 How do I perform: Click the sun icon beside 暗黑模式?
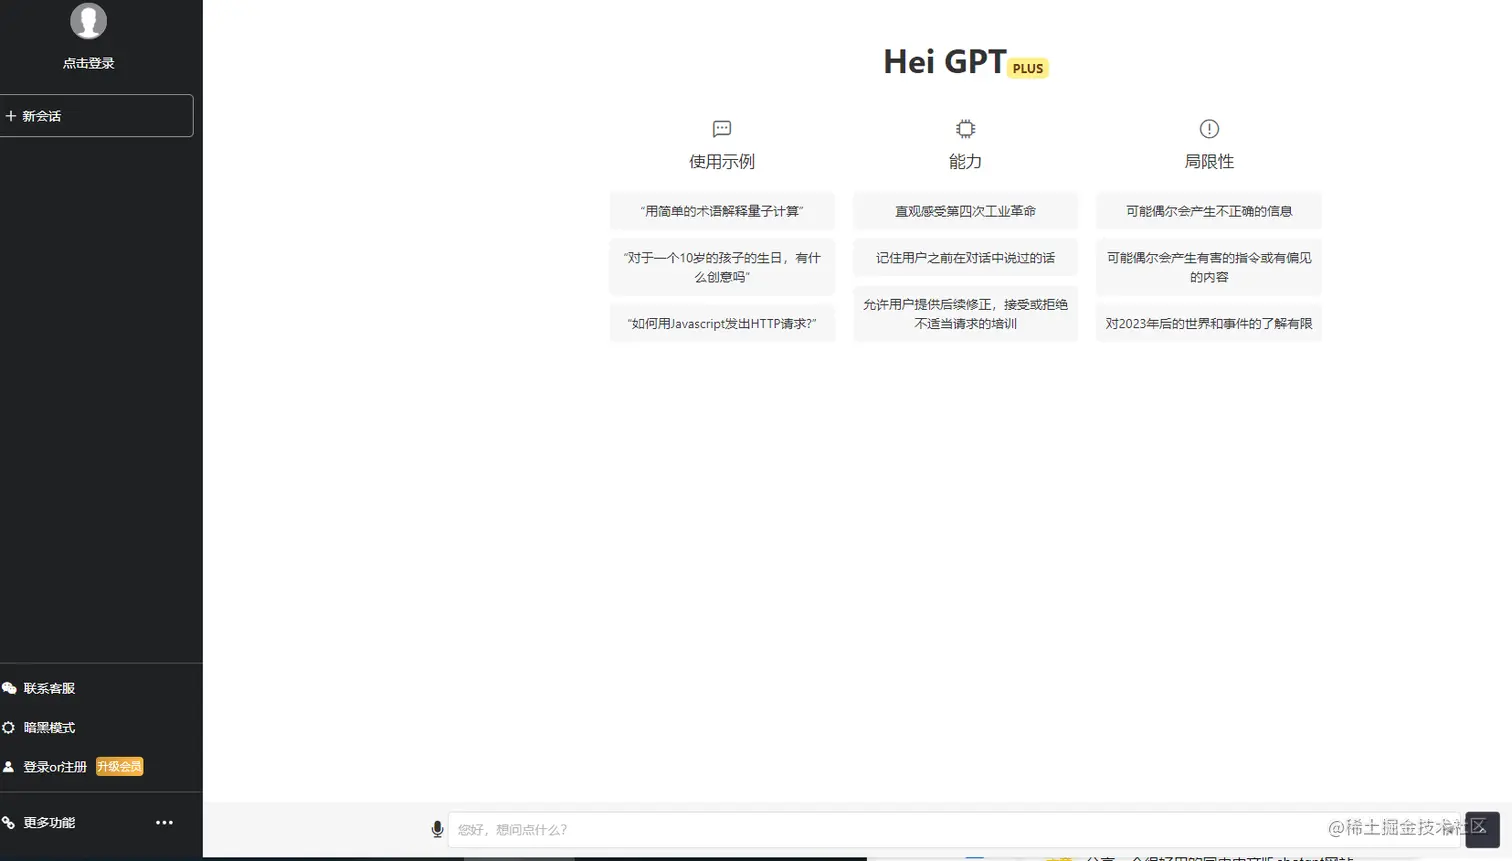pos(8,727)
